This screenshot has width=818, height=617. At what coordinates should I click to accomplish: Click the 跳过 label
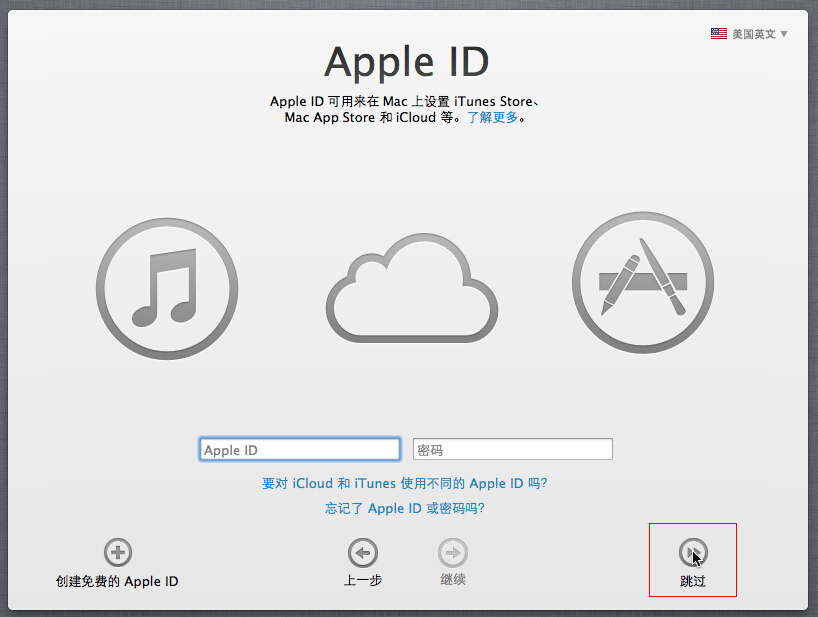(x=693, y=581)
